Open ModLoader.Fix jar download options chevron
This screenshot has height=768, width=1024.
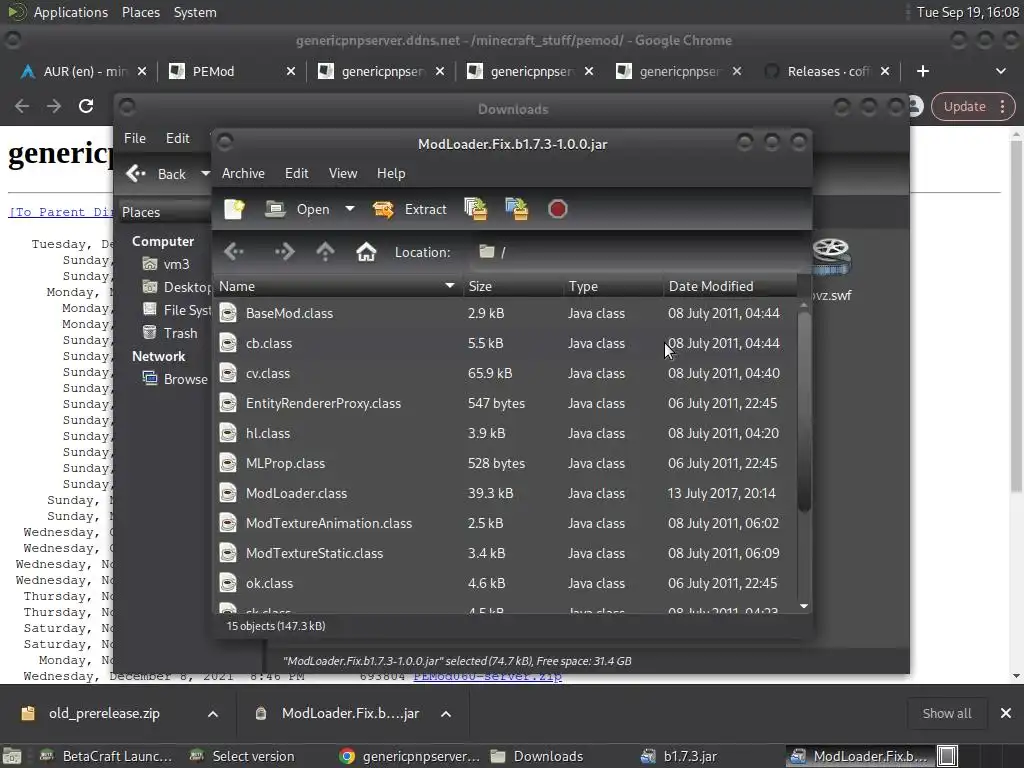(x=446, y=714)
